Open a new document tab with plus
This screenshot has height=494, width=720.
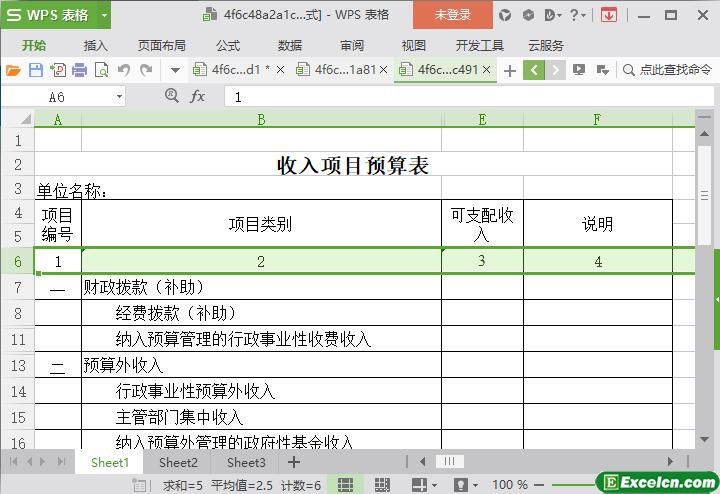click(510, 70)
